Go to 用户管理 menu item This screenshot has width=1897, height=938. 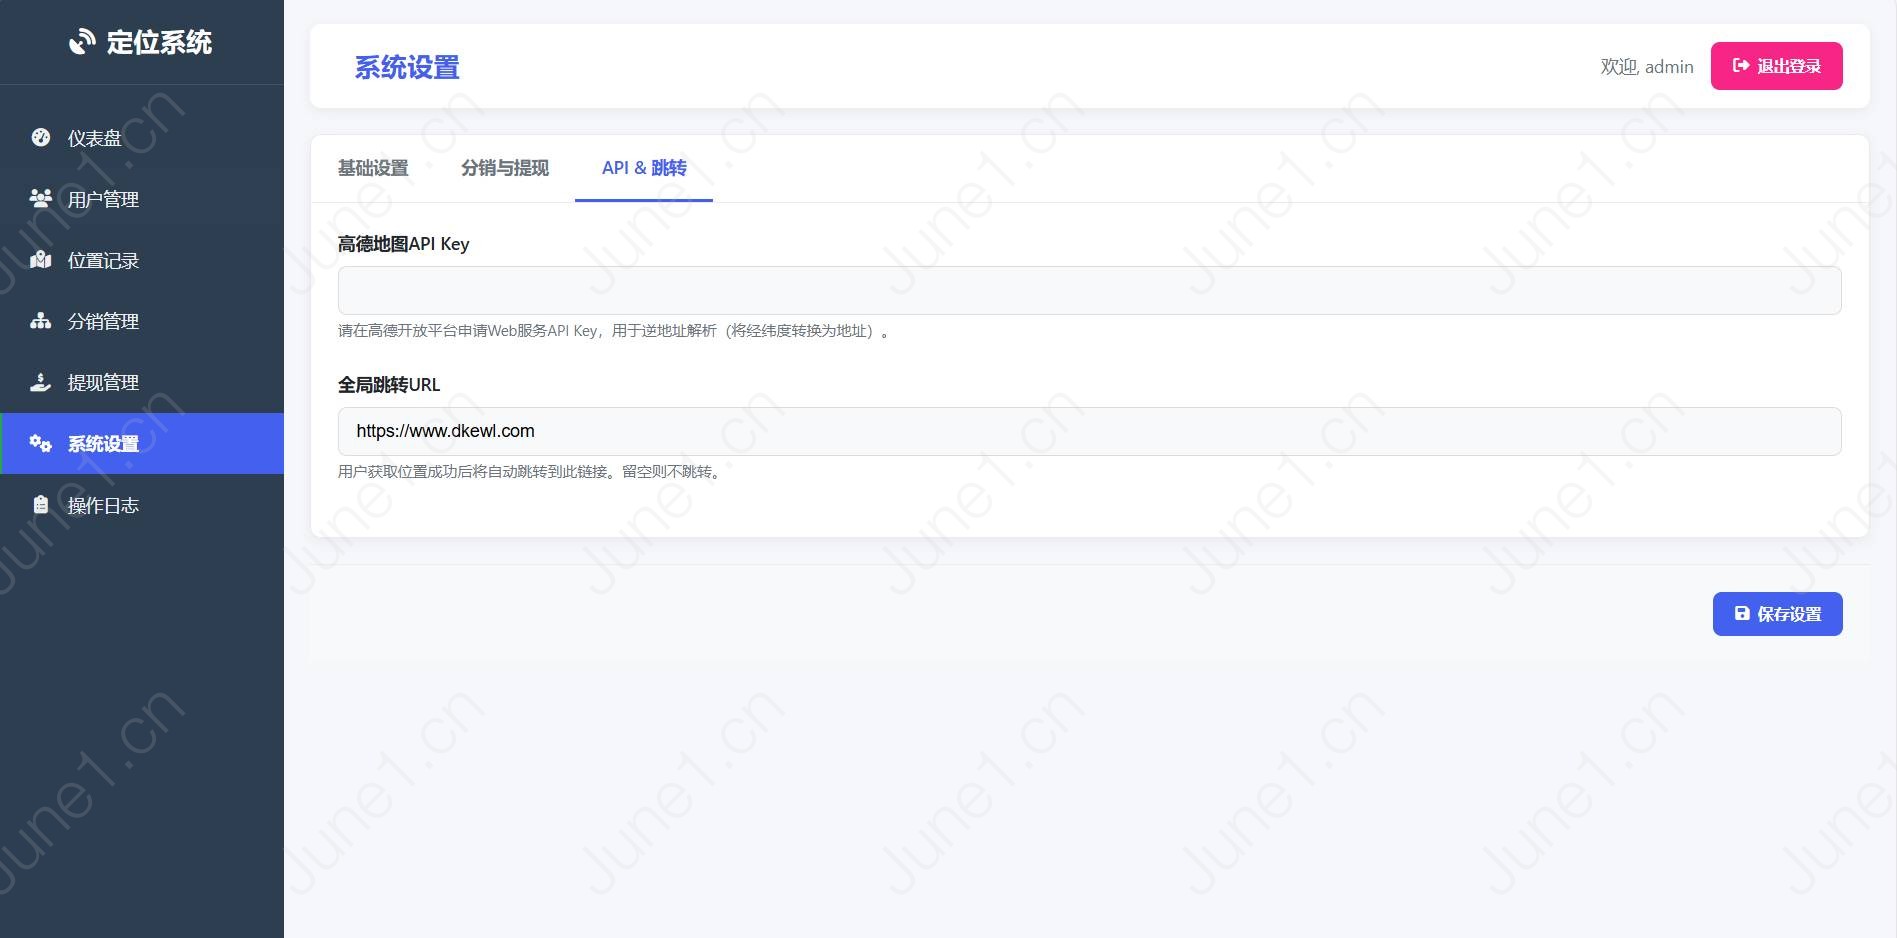142,199
